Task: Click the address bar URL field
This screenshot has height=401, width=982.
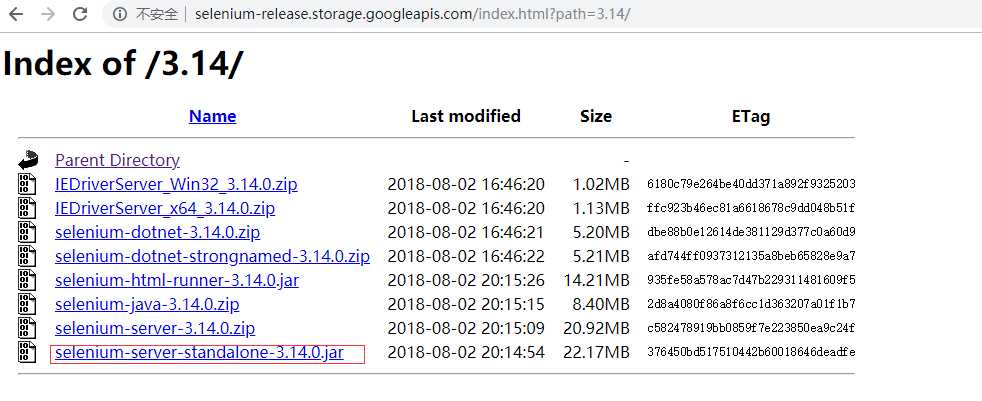Action: coord(412,14)
